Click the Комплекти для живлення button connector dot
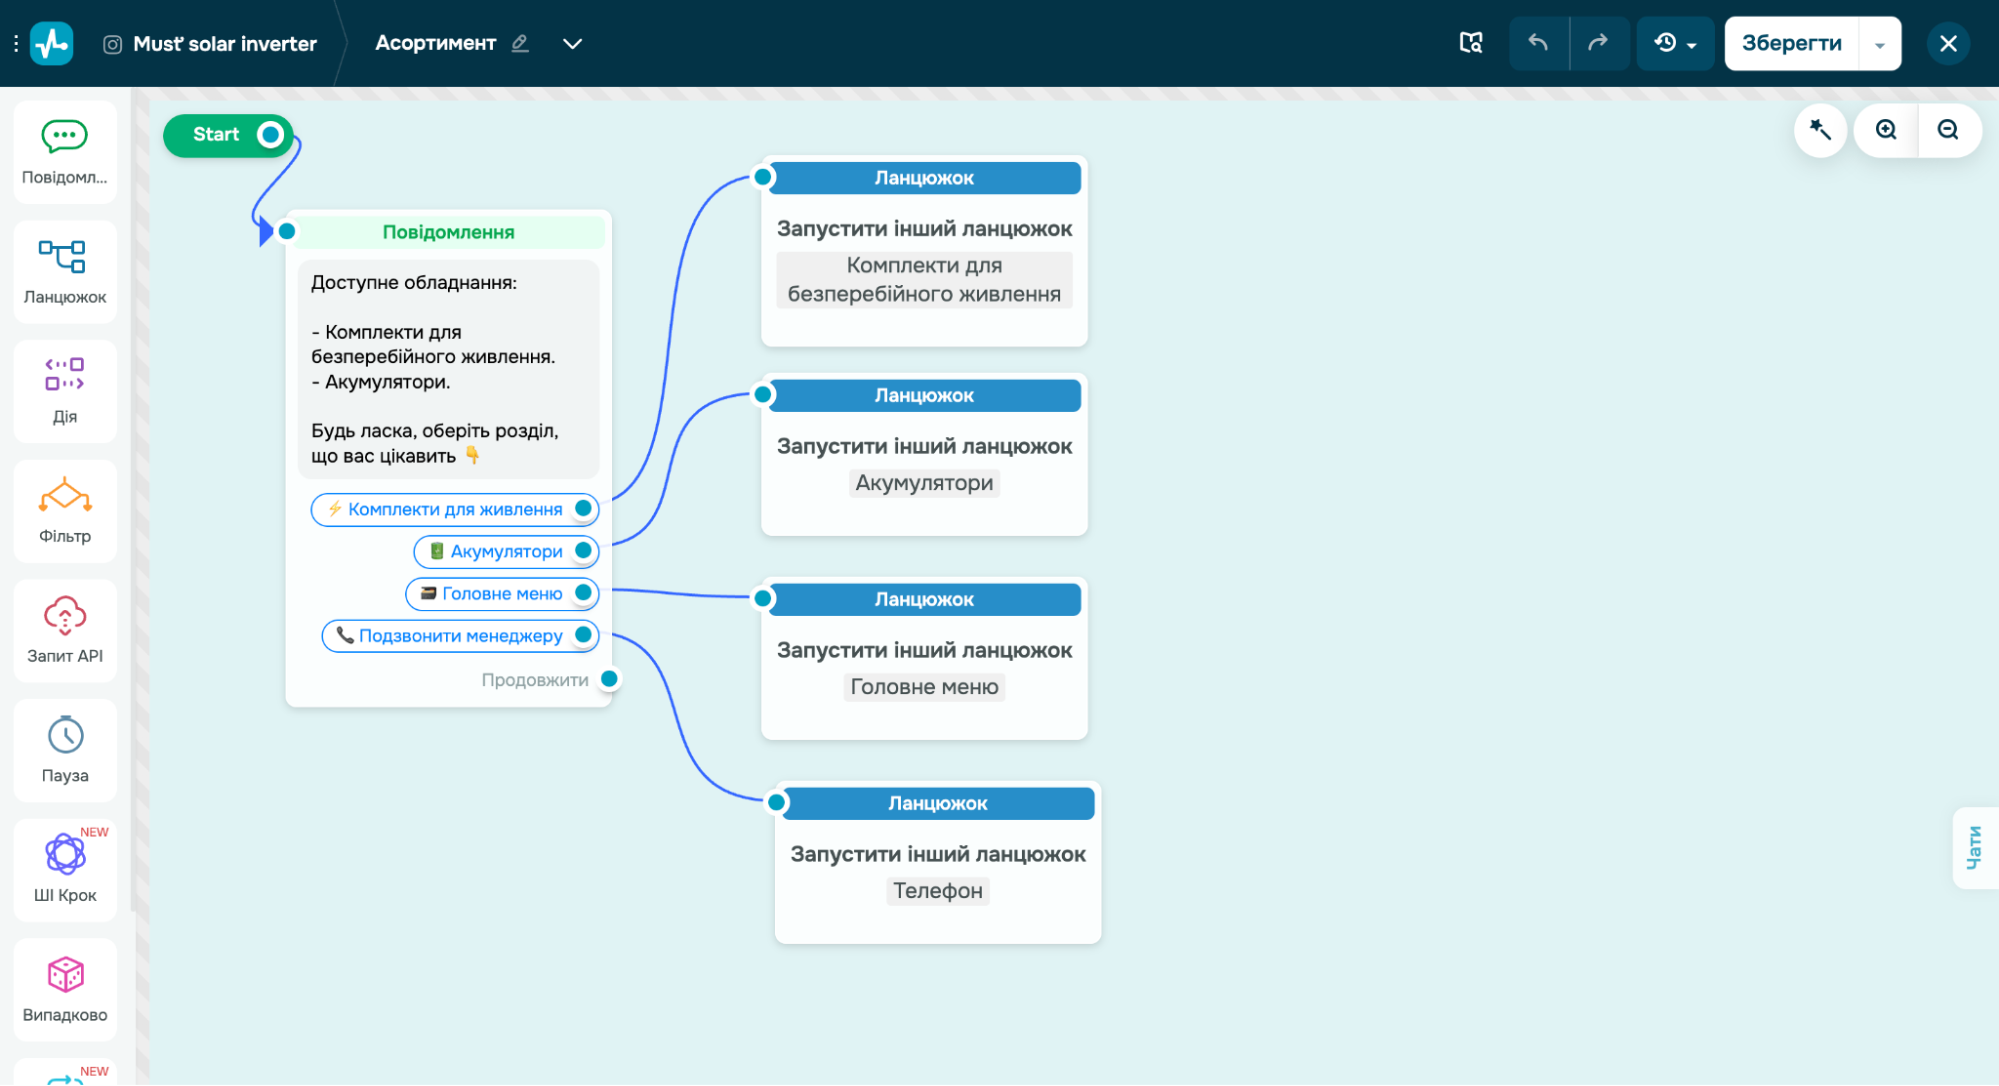The image size is (1999, 1086). [584, 509]
